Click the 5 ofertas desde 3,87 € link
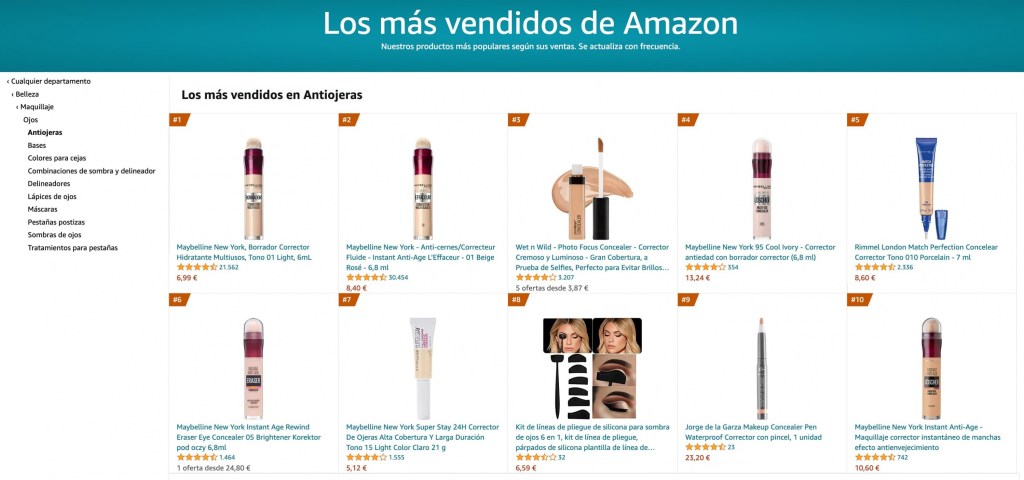 point(552,287)
